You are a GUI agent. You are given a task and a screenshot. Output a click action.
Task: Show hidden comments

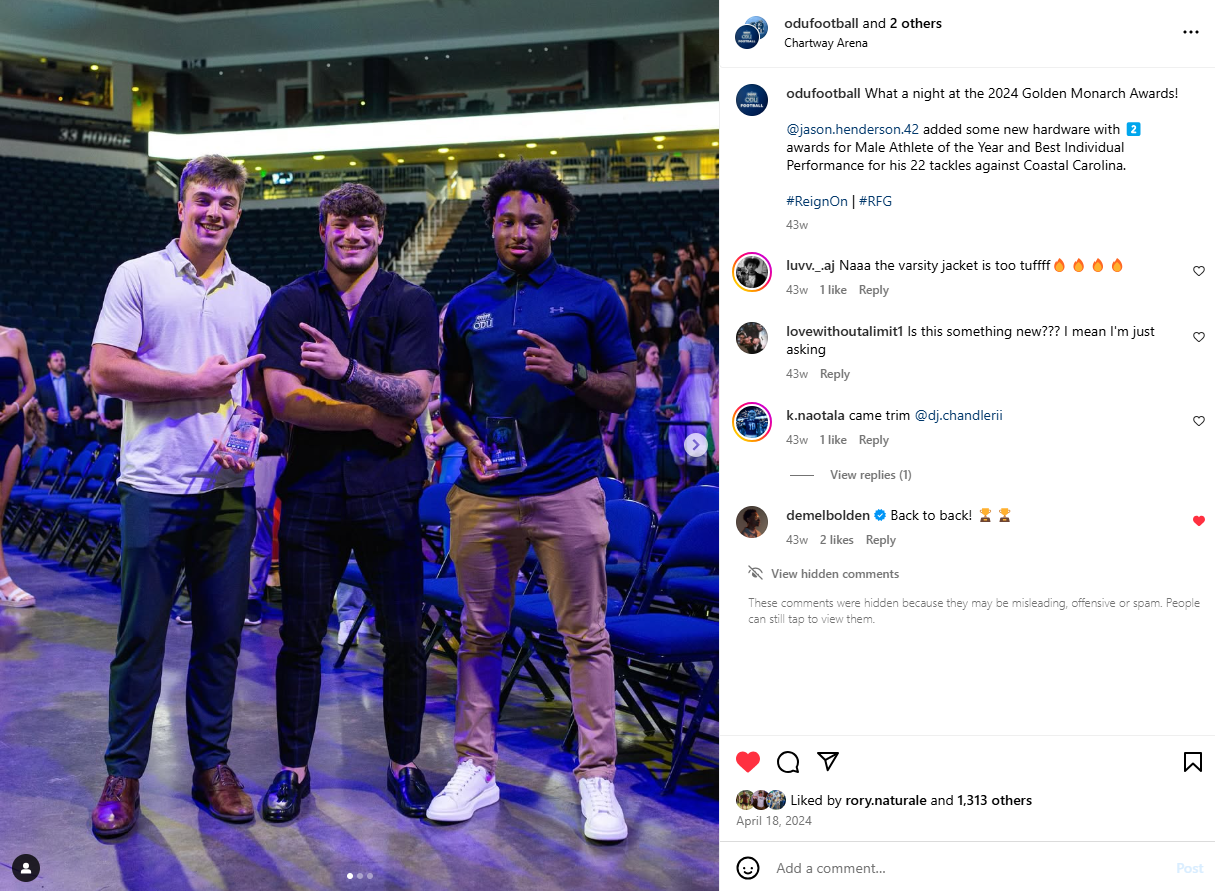834,574
